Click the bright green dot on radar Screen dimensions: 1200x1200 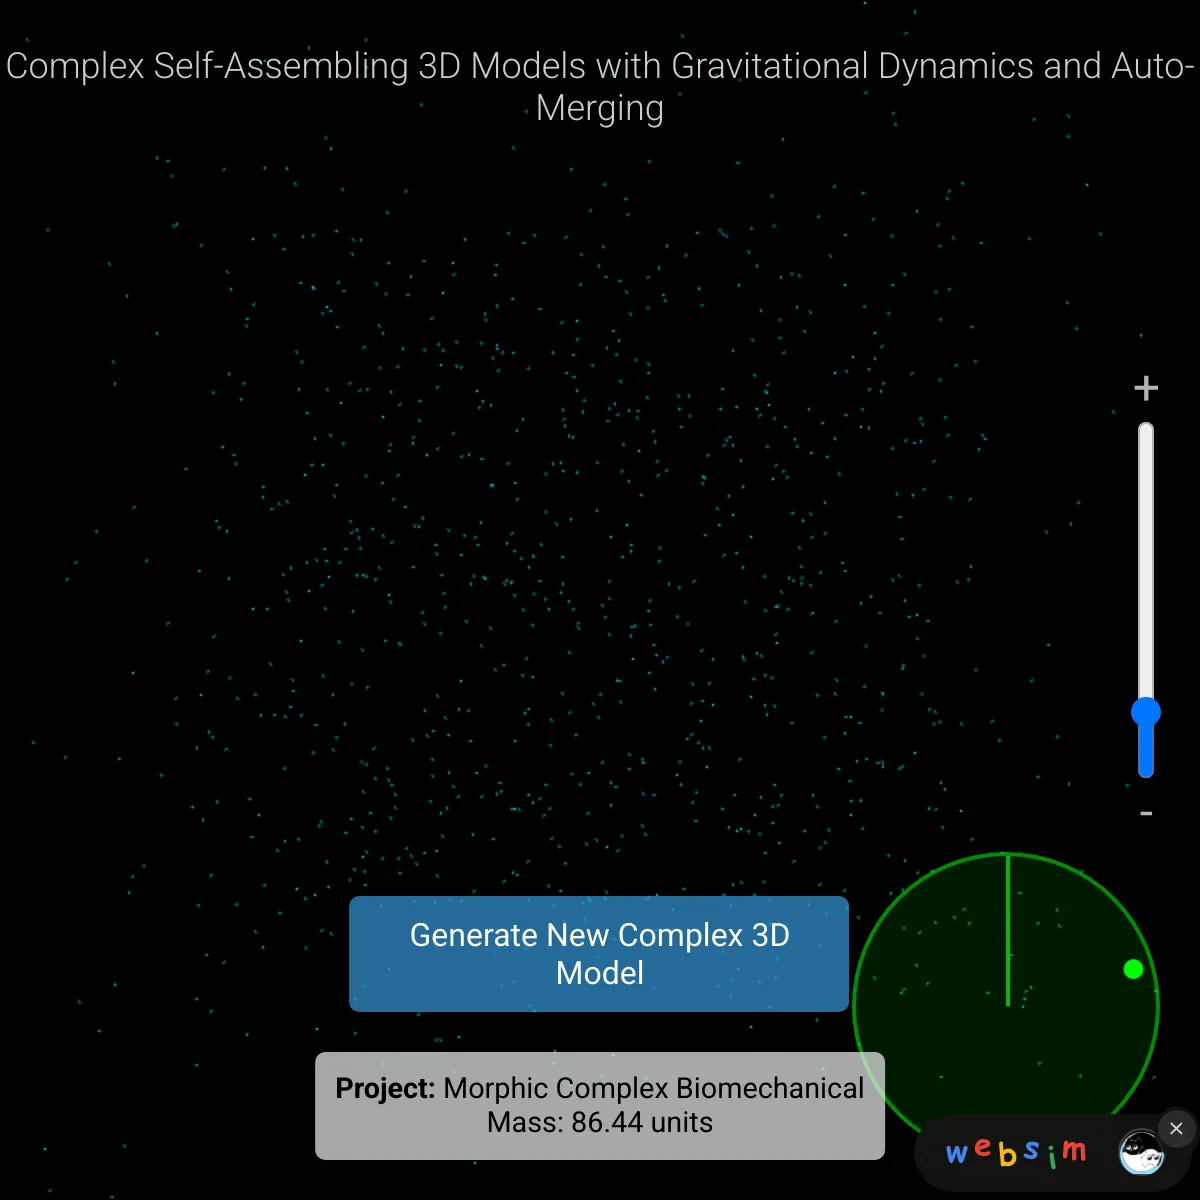[1133, 968]
